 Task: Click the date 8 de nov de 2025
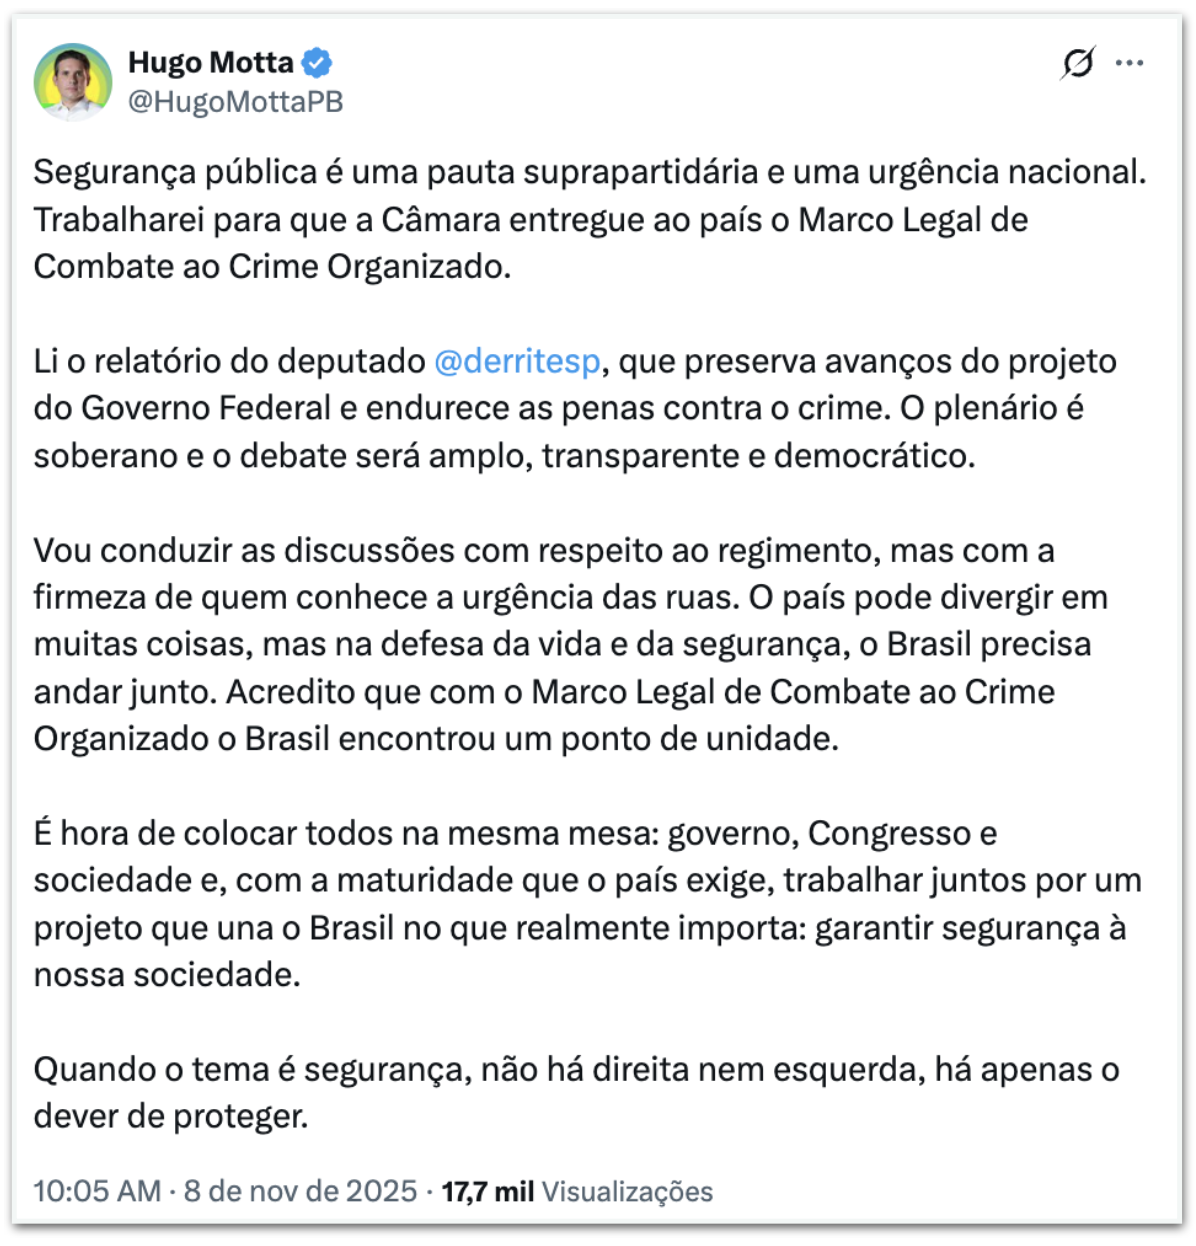pyautogui.click(x=300, y=1191)
